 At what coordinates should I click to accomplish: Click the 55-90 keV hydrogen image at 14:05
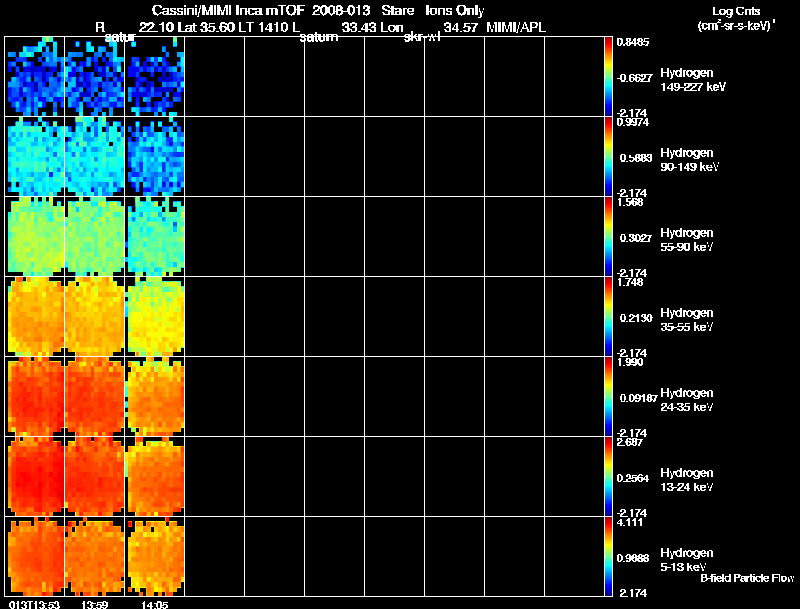155,237
